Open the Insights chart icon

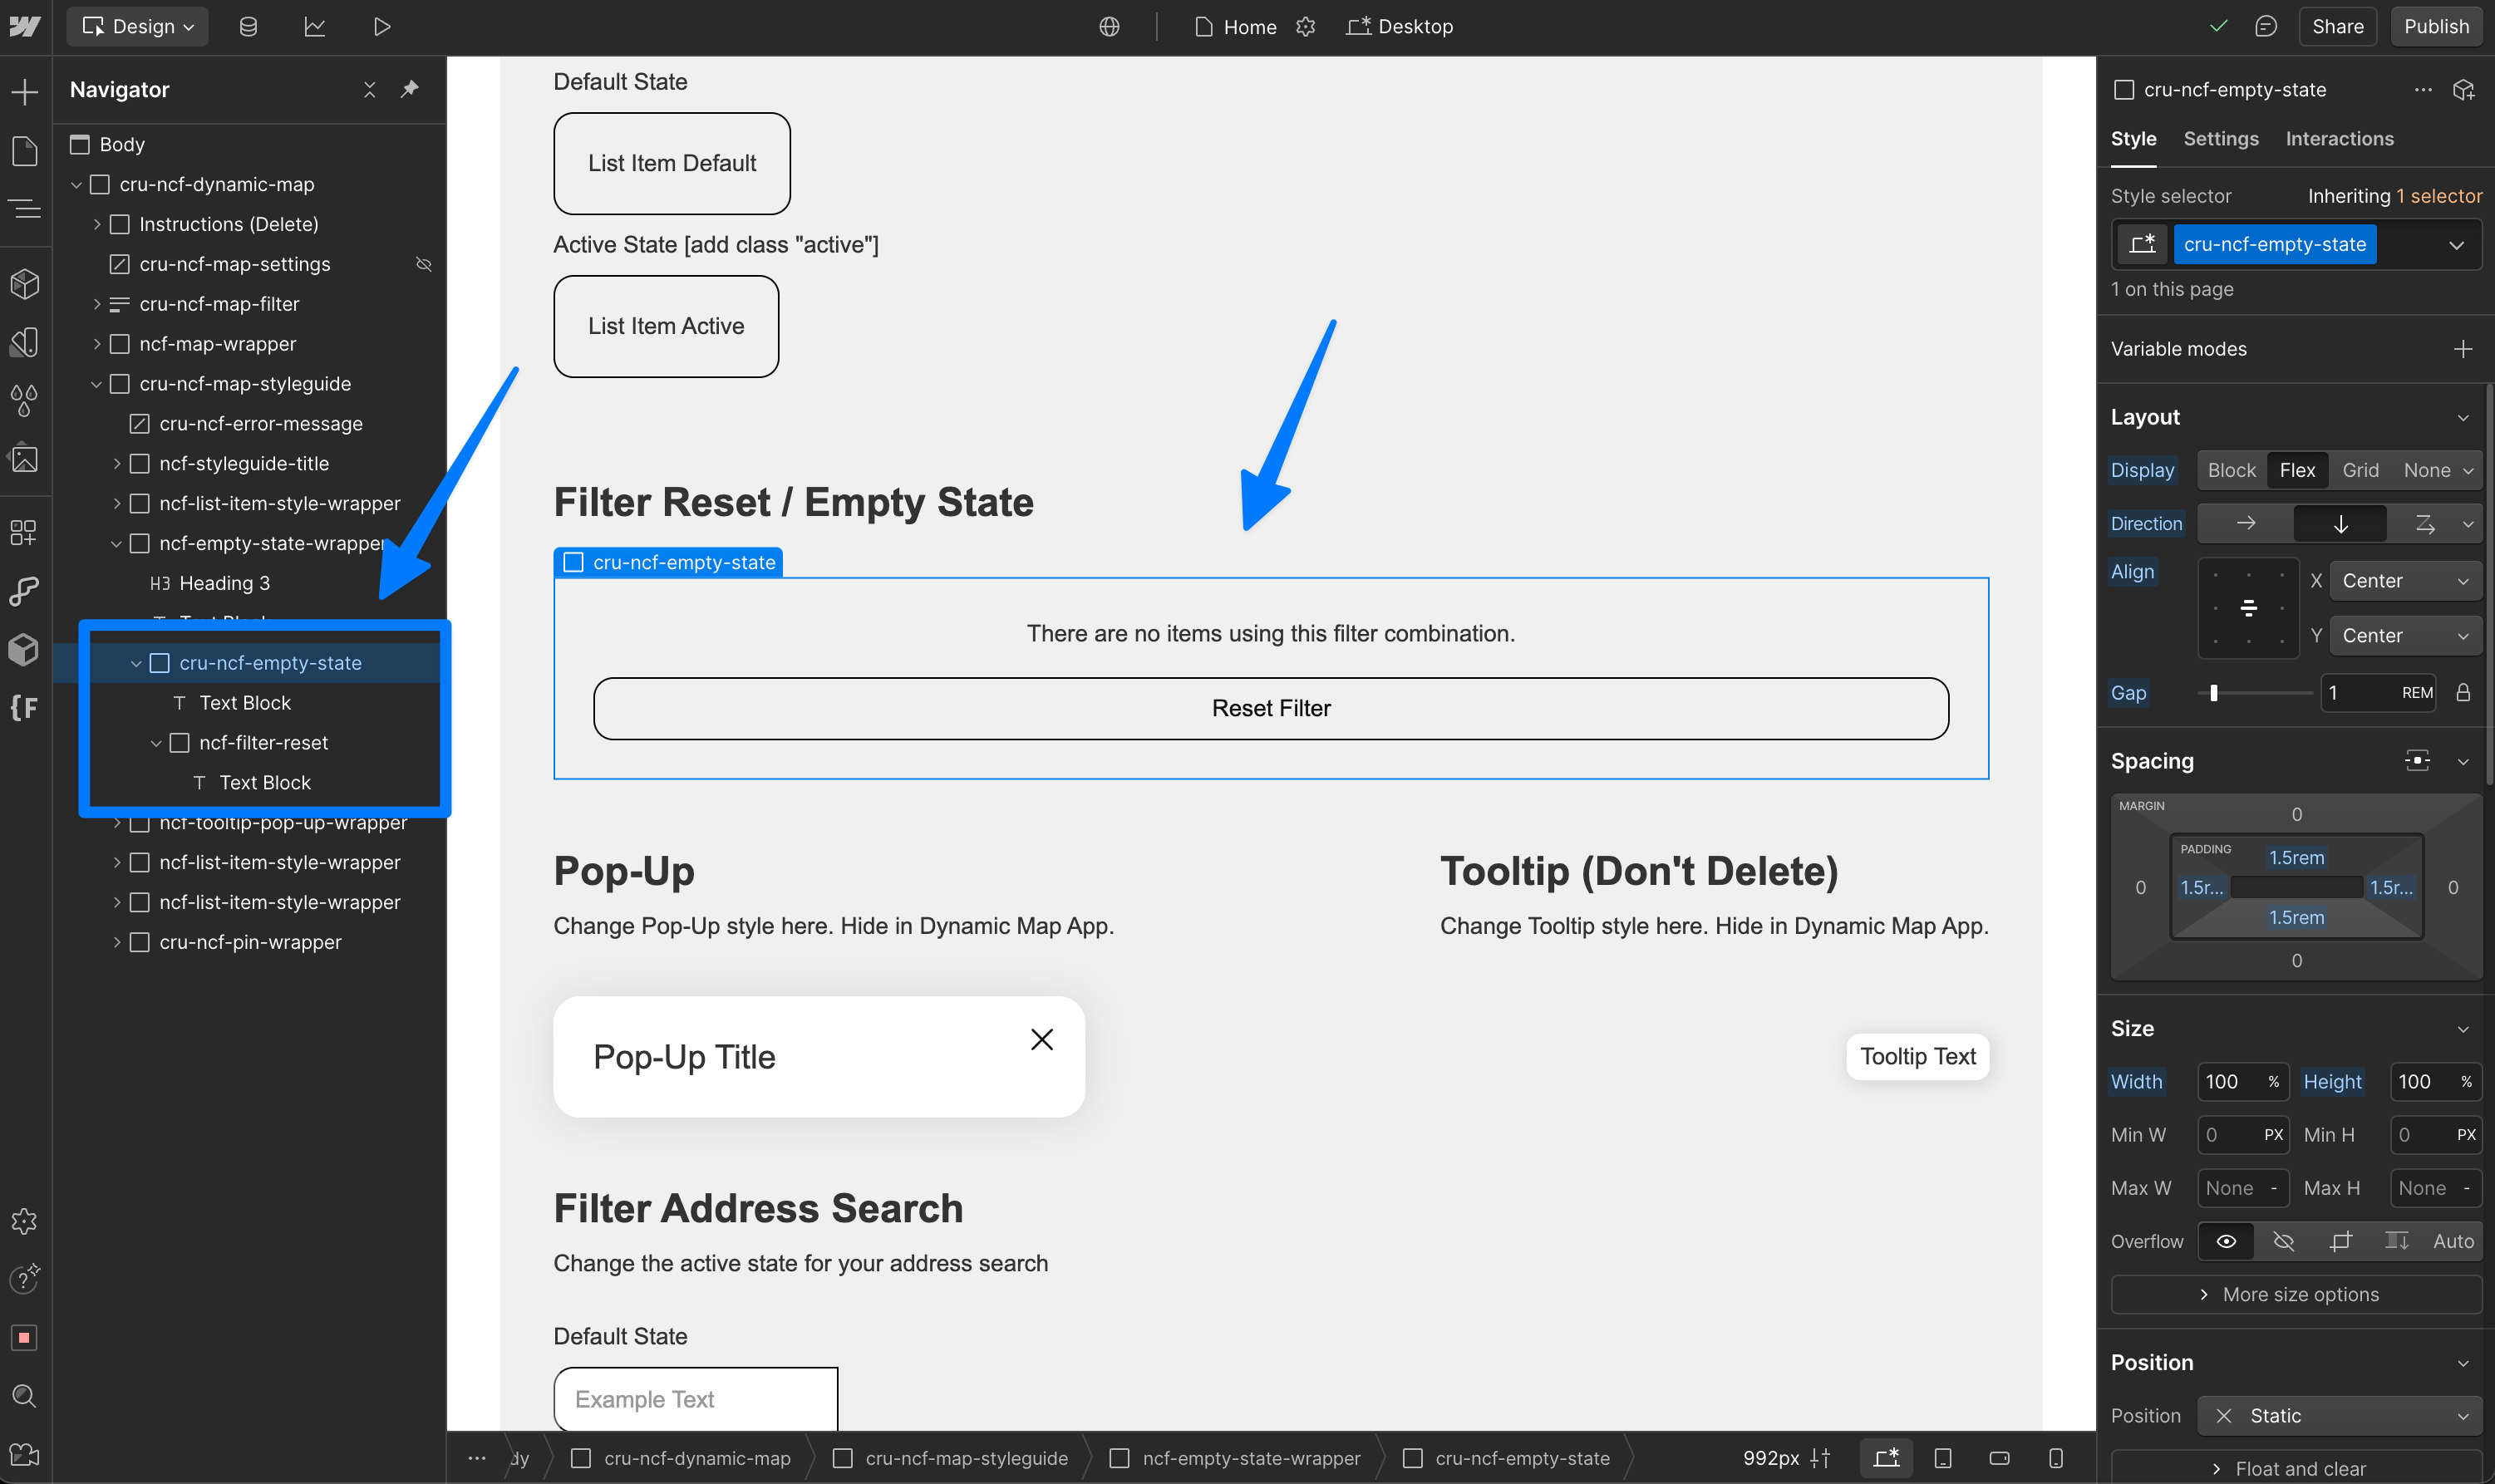(315, 27)
